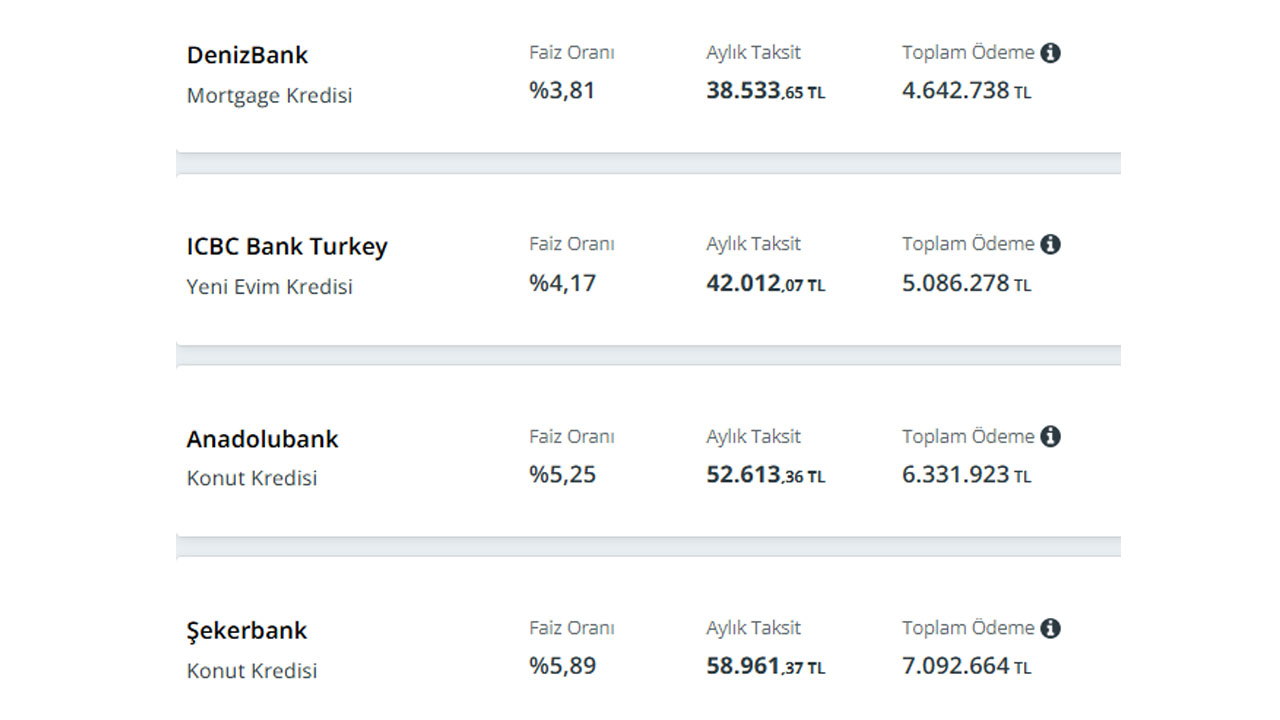
Task: Click the 58.961,37 TL monthly installment
Action: point(766,667)
